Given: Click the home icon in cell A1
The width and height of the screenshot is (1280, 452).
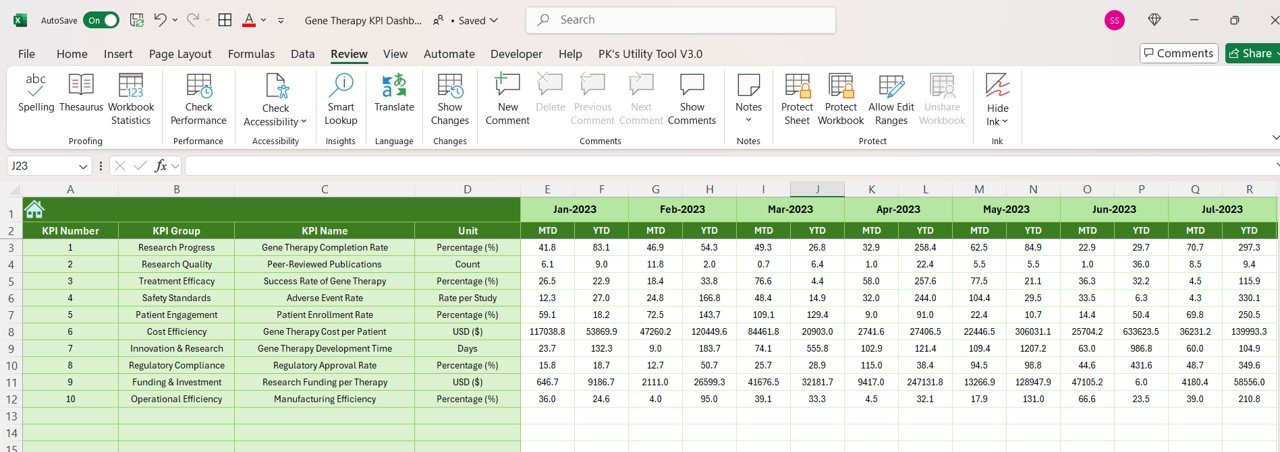Looking at the screenshot, I should point(35,209).
